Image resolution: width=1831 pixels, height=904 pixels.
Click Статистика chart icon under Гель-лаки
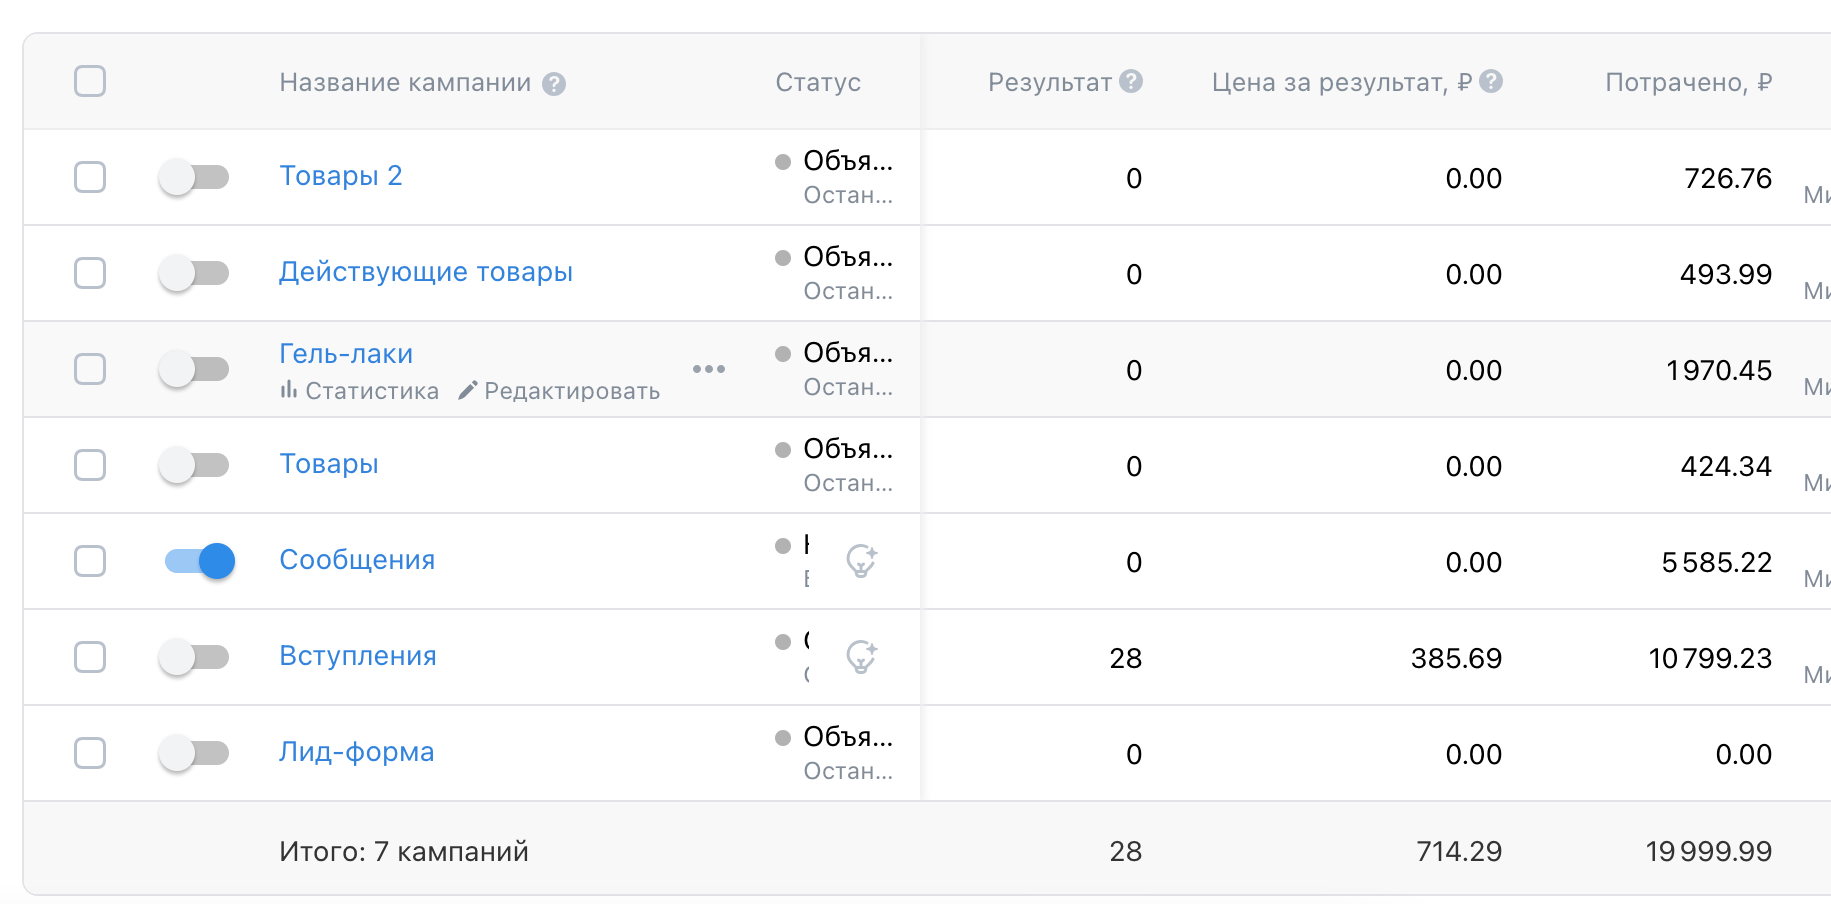point(289,390)
